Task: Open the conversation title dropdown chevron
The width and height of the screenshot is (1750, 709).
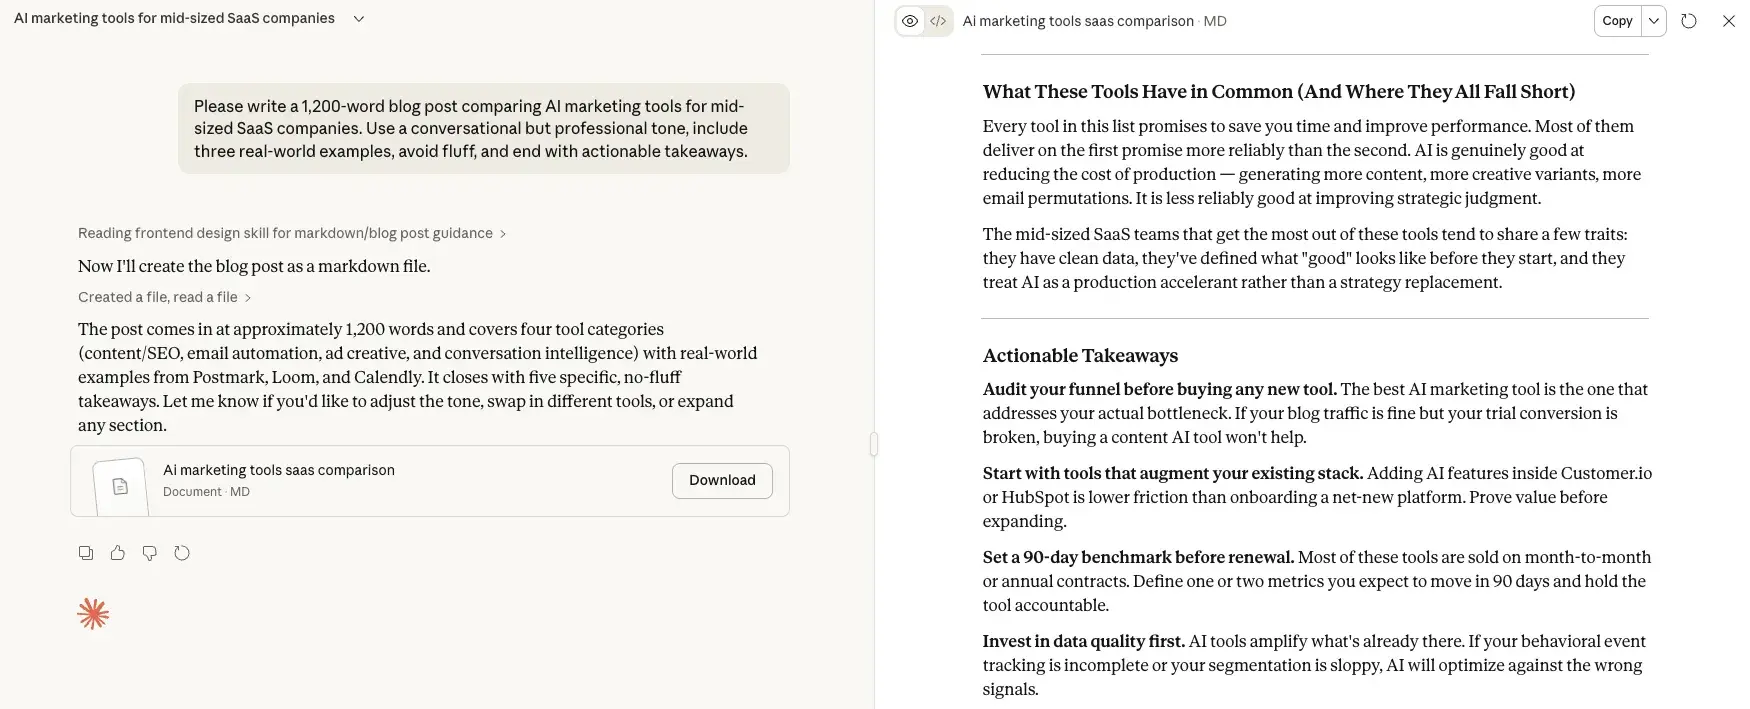Action: coord(359,19)
